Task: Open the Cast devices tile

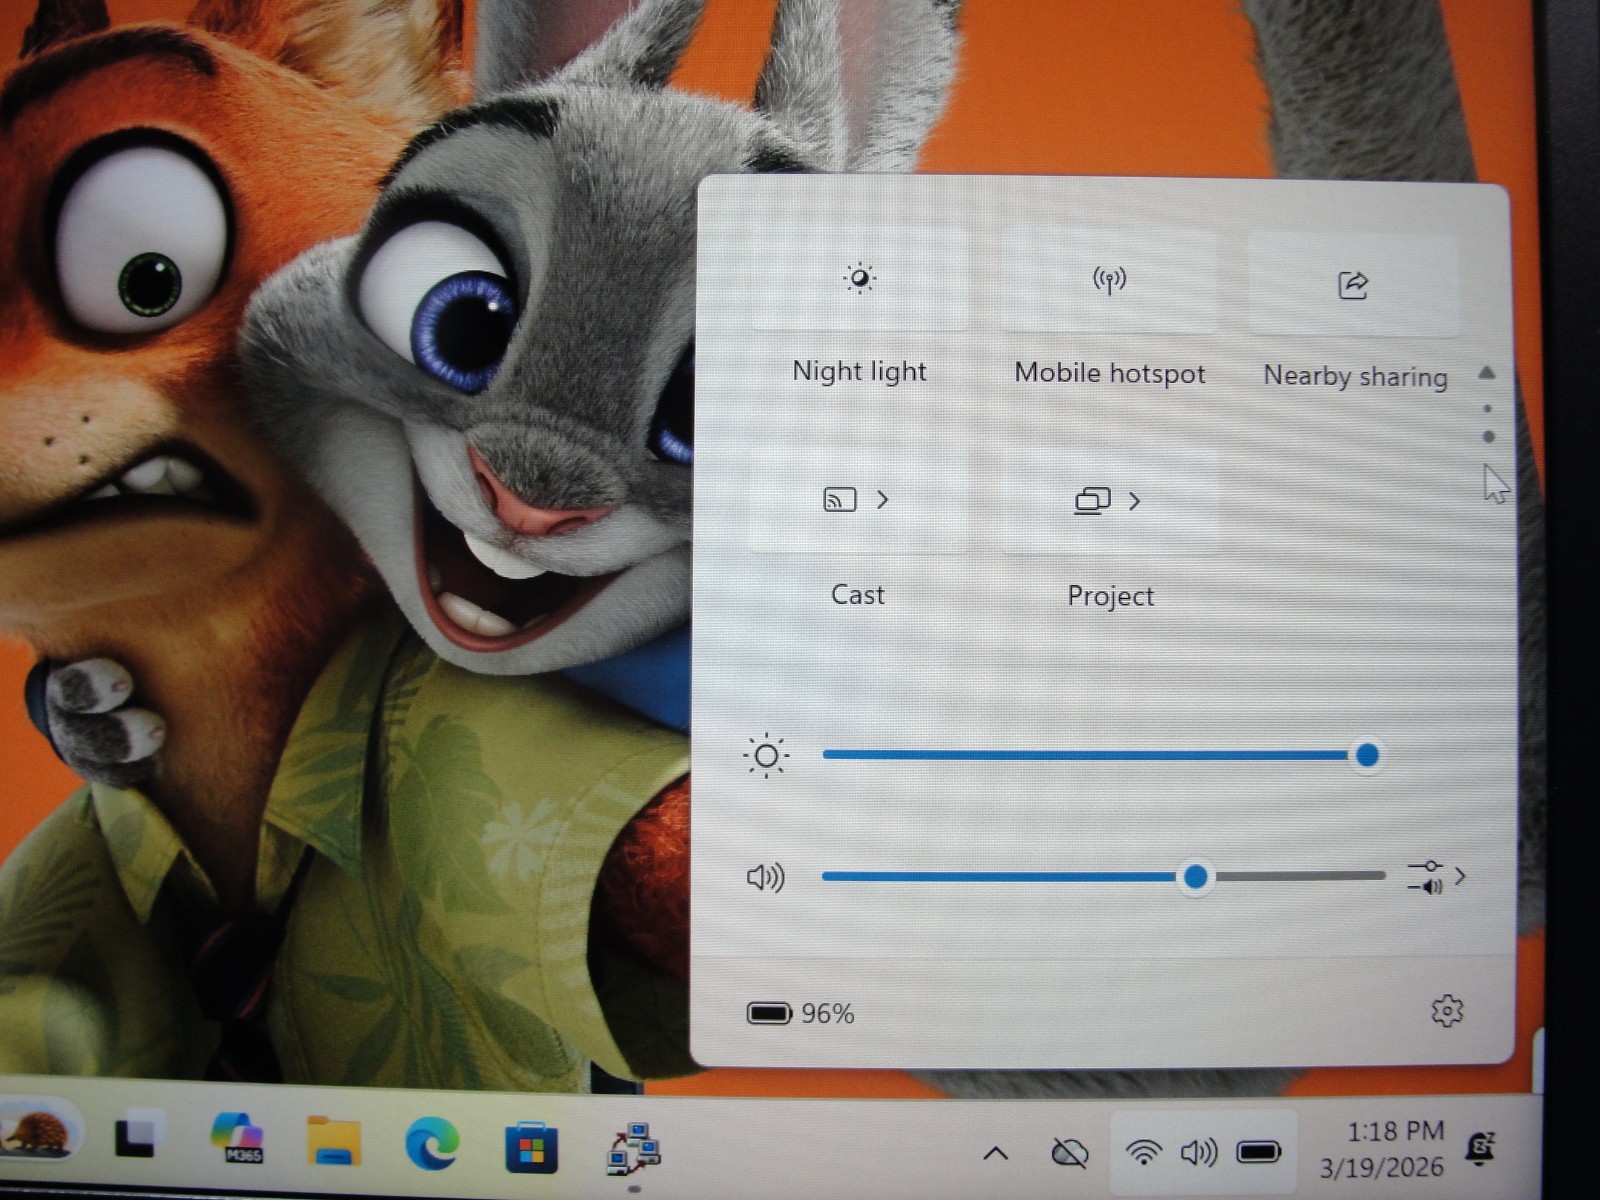Action: click(858, 500)
